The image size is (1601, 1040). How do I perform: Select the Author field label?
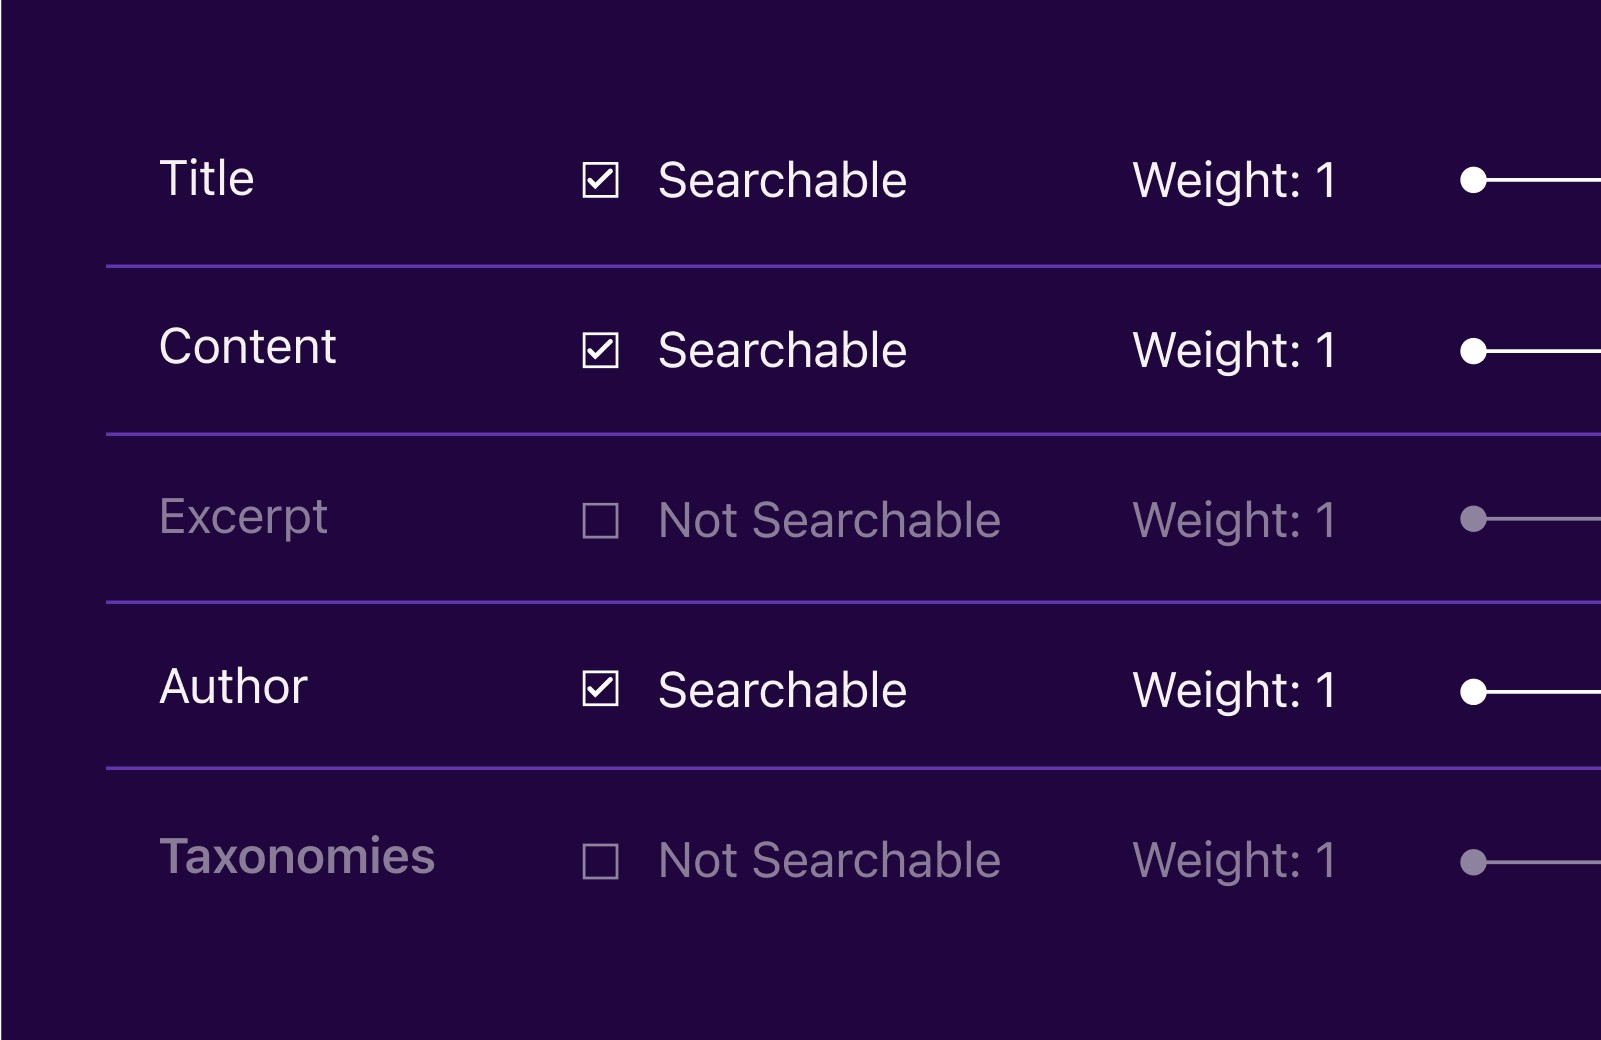[233, 687]
